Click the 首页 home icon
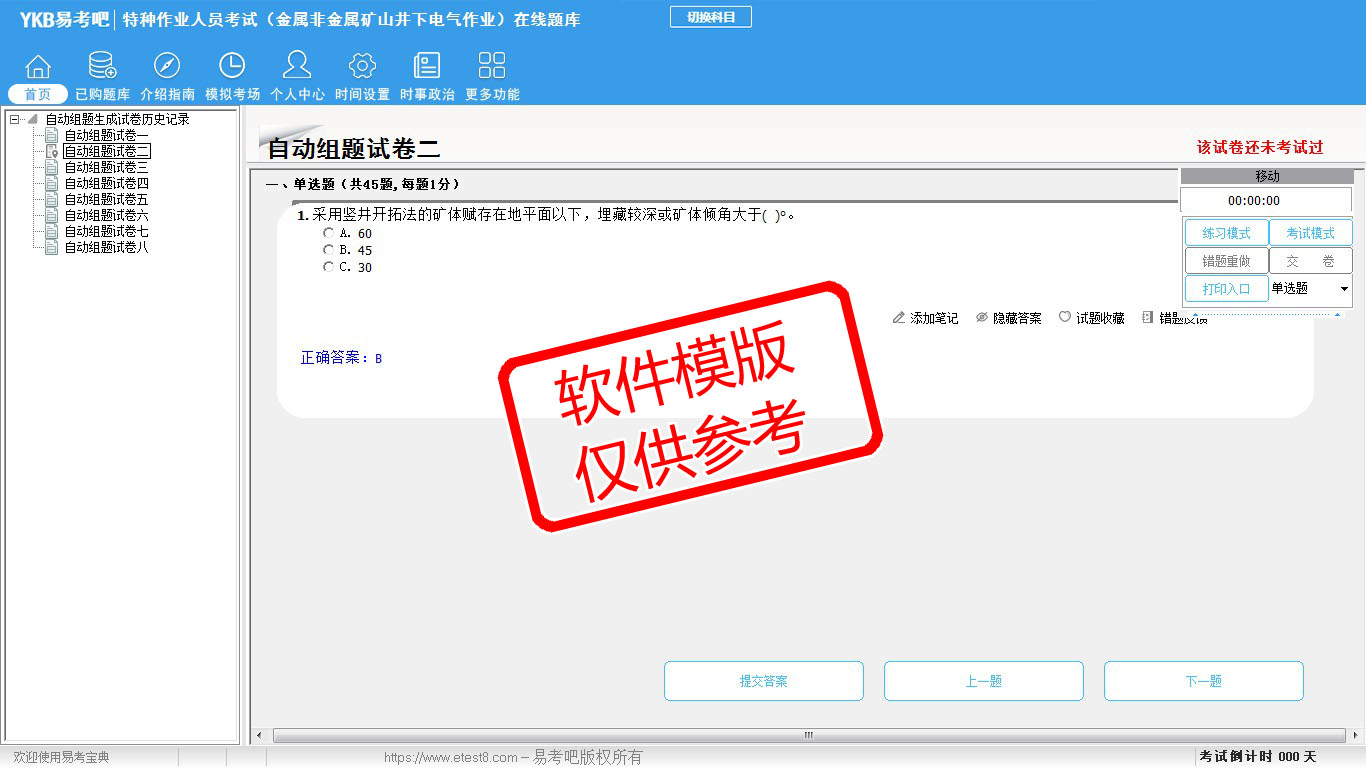The image size is (1366, 768). [x=38, y=67]
